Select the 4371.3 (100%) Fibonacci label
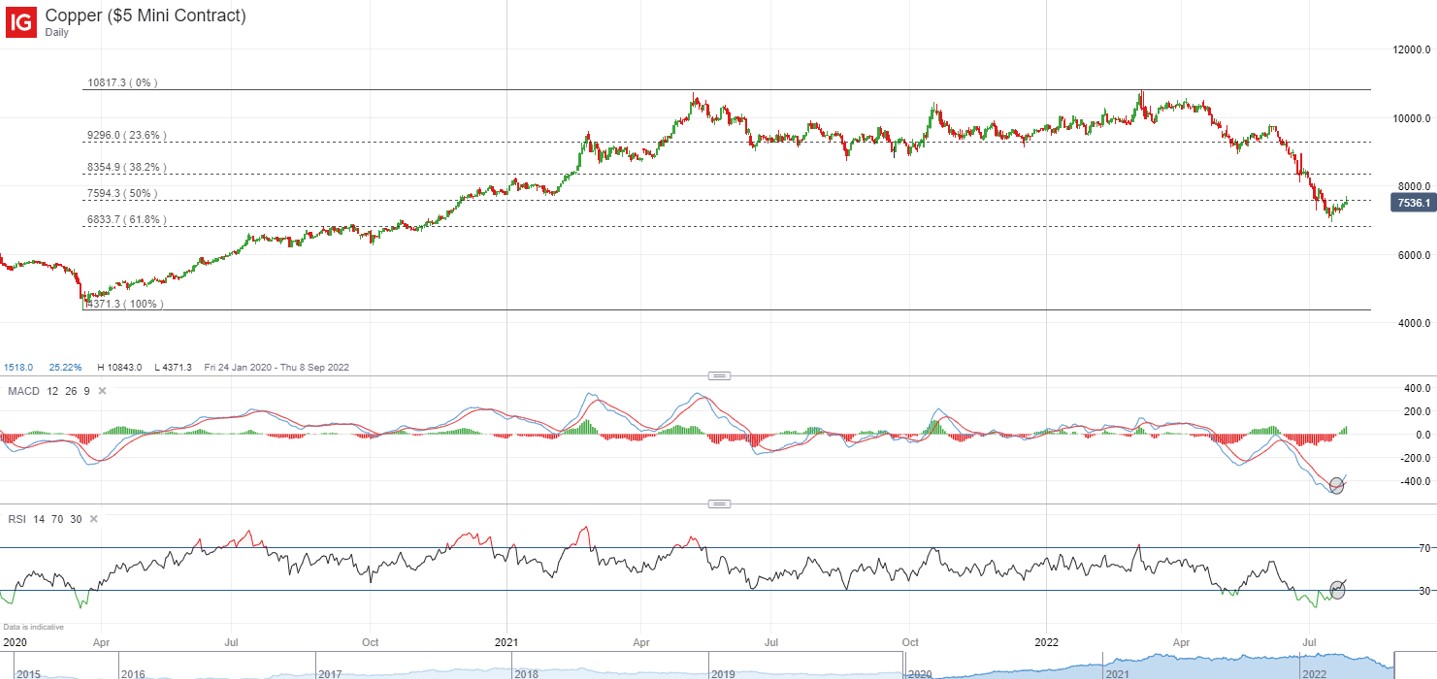Screen dimensions: 1437x679 (x=124, y=303)
